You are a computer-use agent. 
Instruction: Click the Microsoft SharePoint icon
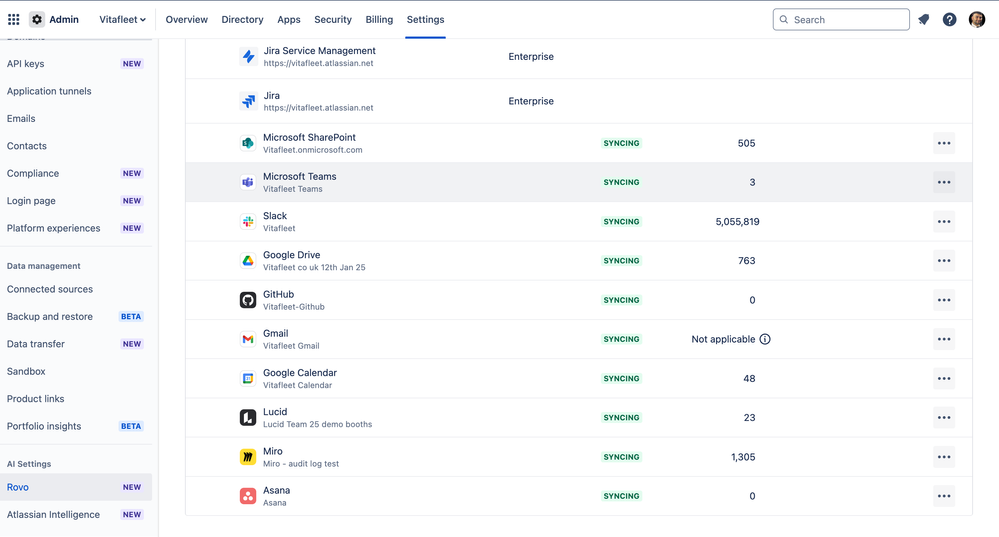click(x=248, y=143)
